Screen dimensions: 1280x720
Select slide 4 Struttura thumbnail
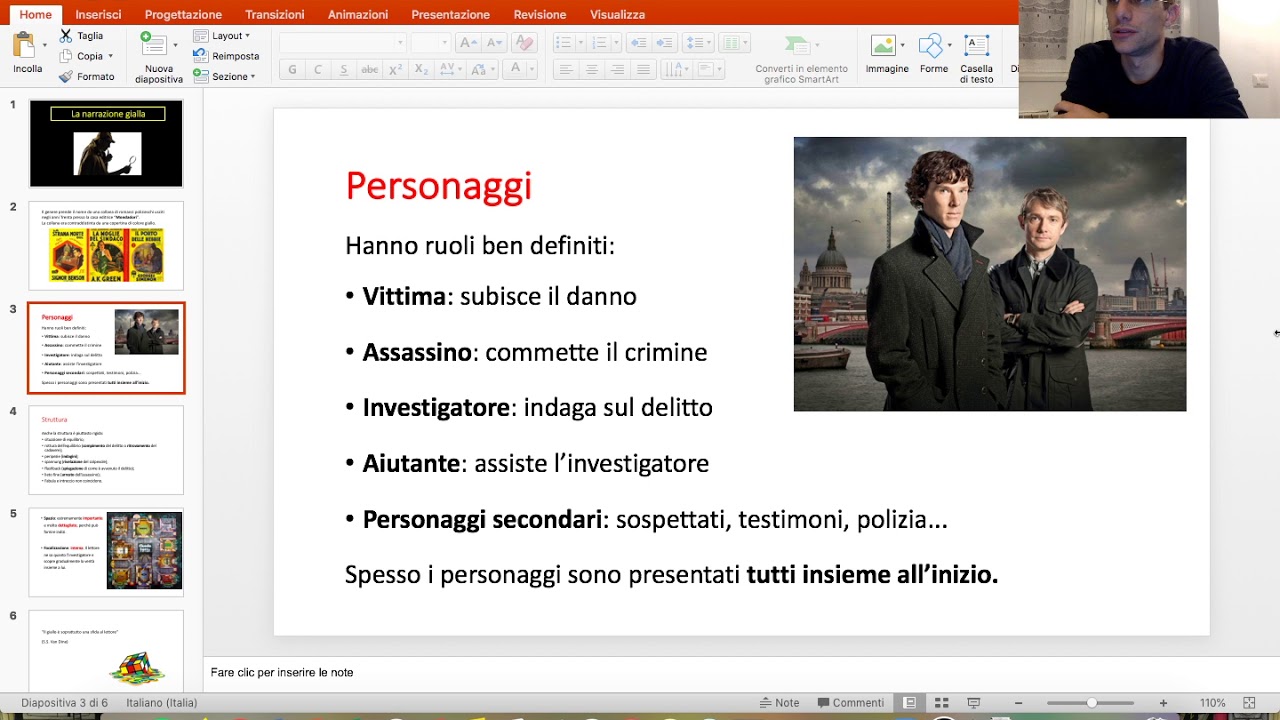tap(106, 450)
